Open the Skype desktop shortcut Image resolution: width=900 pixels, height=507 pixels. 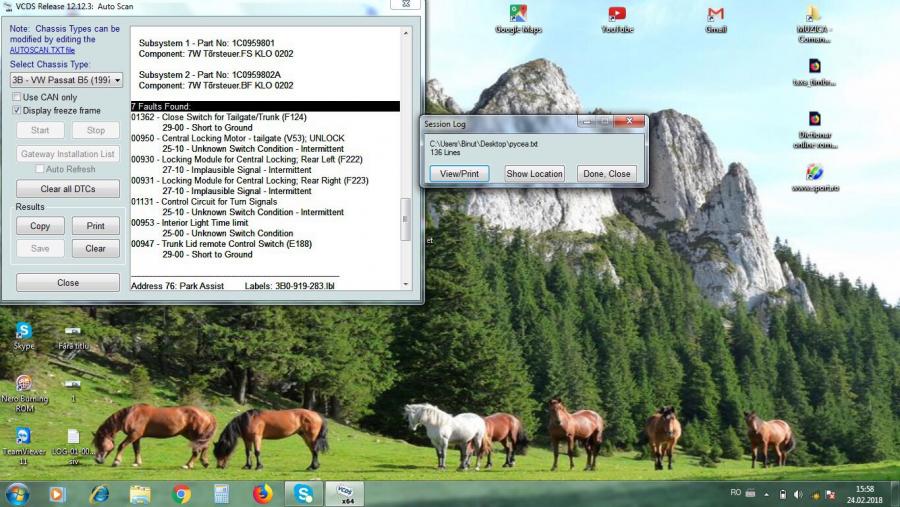coord(24,331)
